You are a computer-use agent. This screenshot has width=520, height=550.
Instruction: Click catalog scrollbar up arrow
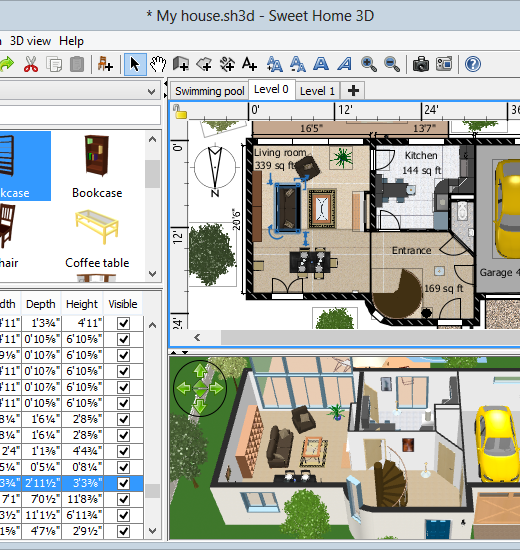153,140
